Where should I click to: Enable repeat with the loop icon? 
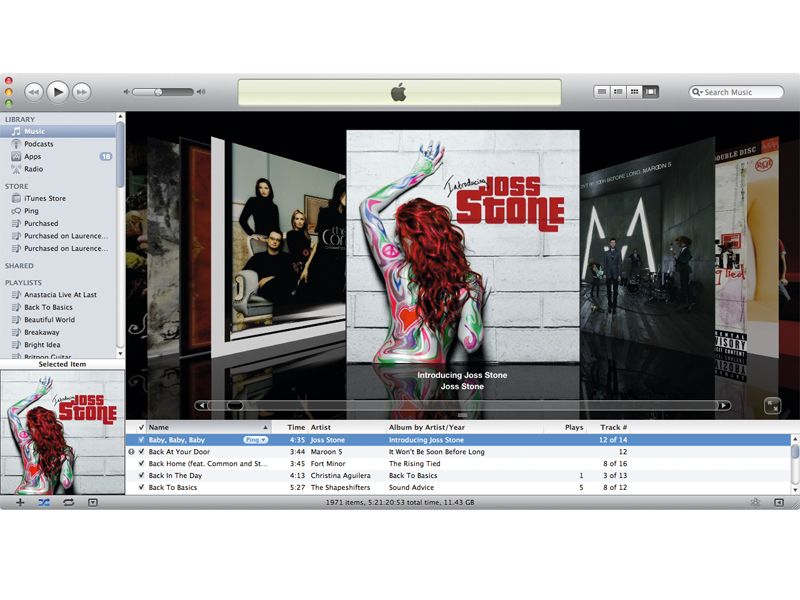pos(68,503)
